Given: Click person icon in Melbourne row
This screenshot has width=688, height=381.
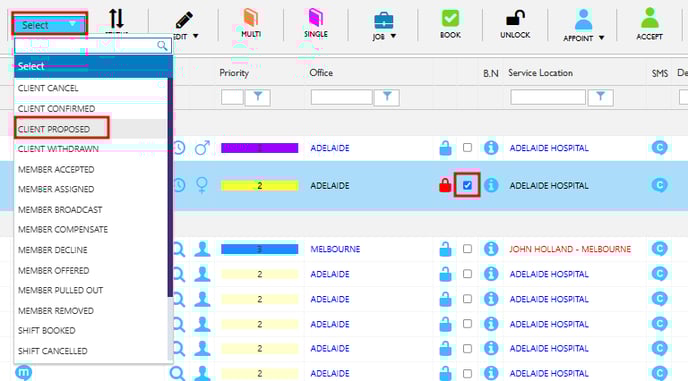Looking at the screenshot, I should (x=202, y=249).
